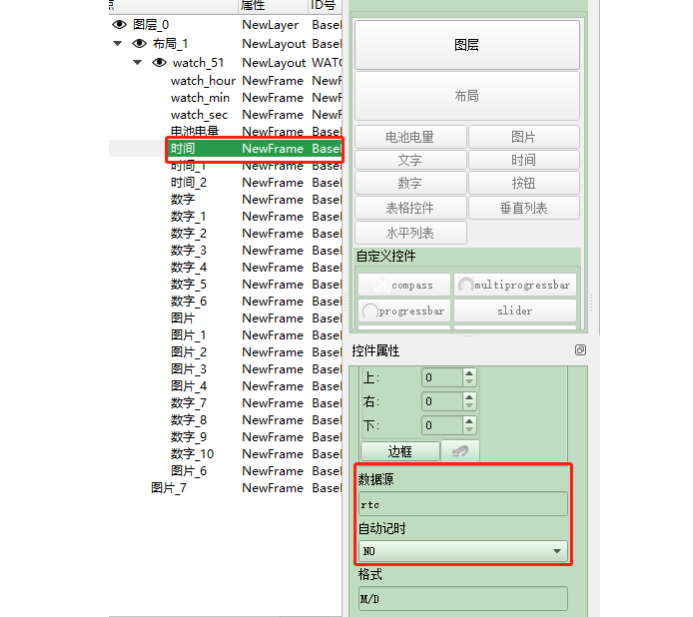Select the 图层_0 tree row
The height and width of the screenshot is (617, 693).
pyautogui.click(x=225, y=24)
